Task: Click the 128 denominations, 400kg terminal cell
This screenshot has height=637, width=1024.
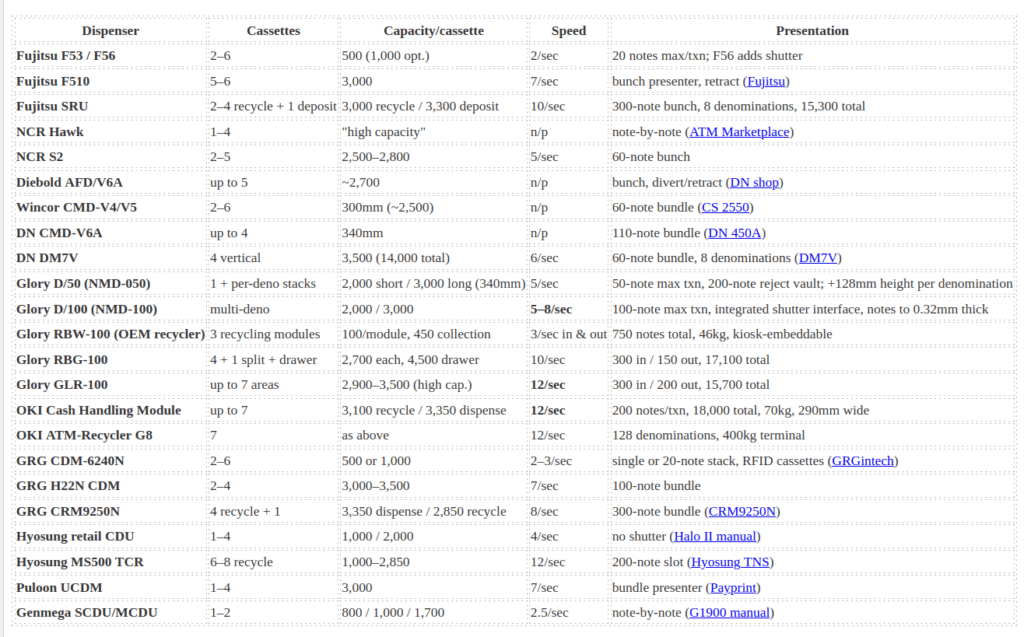Action: [812, 436]
